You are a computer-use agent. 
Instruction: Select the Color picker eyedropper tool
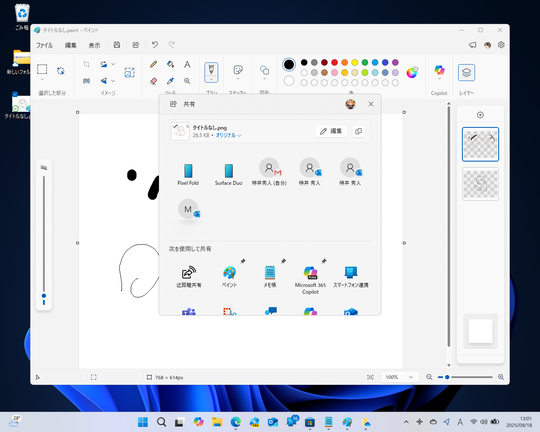(x=170, y=81)
